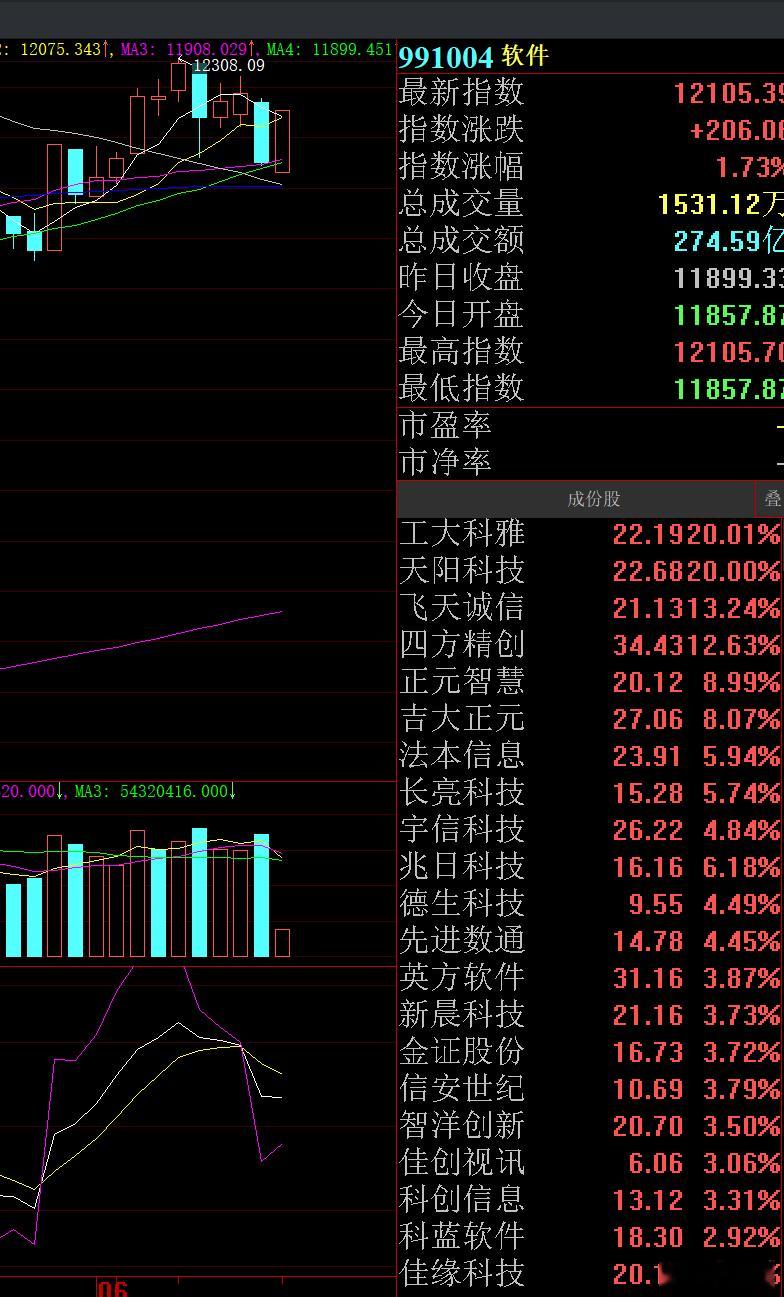
Task: Select the 佳创视讯 row
Action: (x=590, y=1163)
